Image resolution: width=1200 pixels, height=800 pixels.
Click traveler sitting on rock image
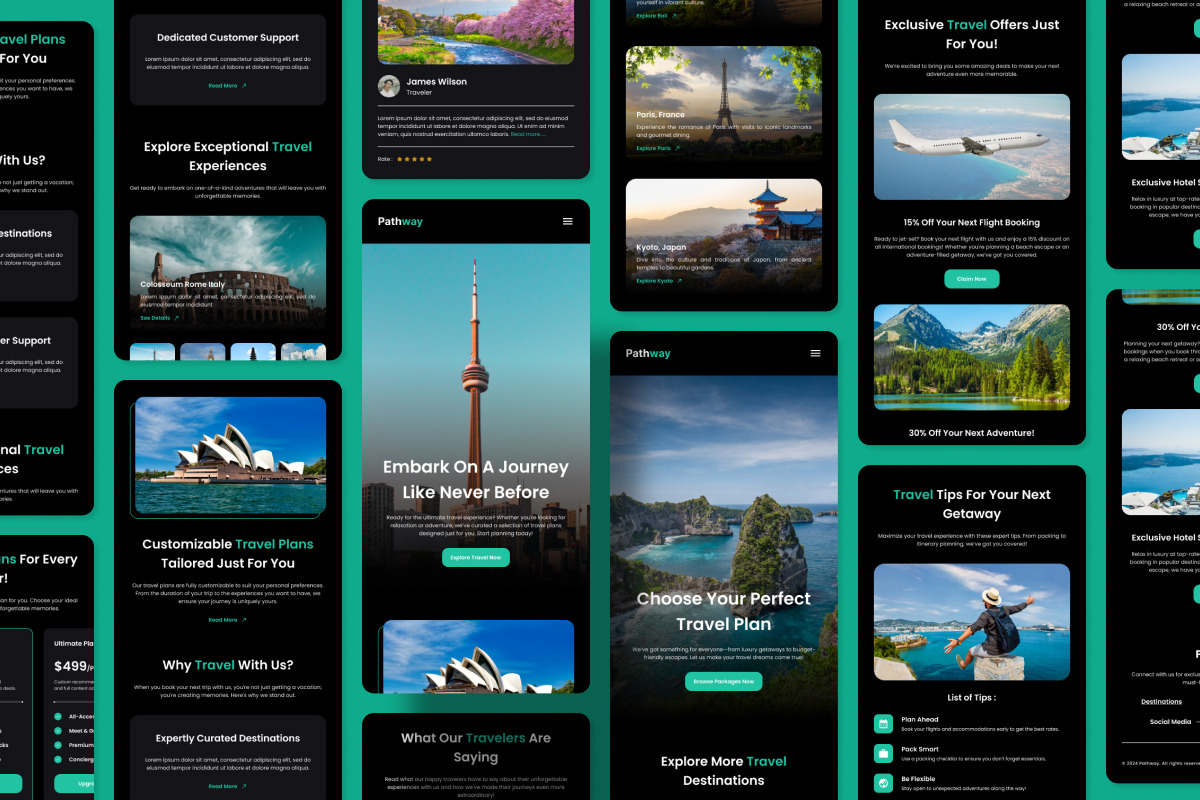pos(972,622)
